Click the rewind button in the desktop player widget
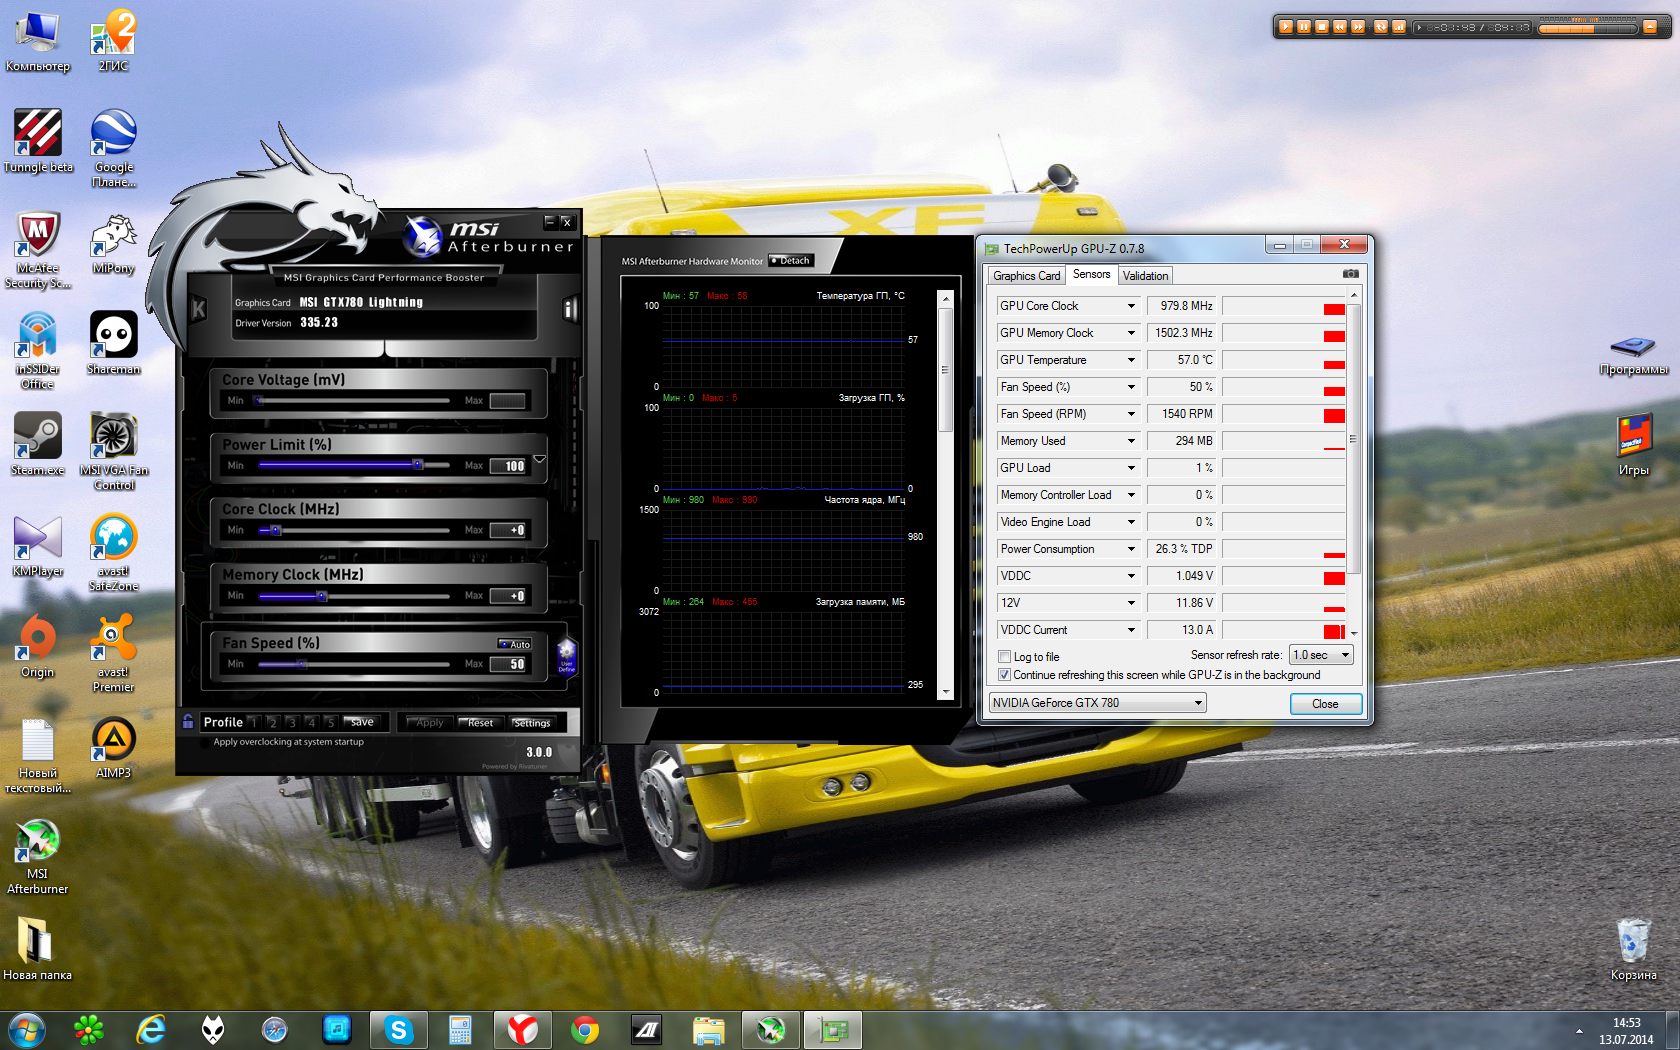The height and width of the screenshot is (1050, 1680). pyautogui.click(x=1340, y=27)
